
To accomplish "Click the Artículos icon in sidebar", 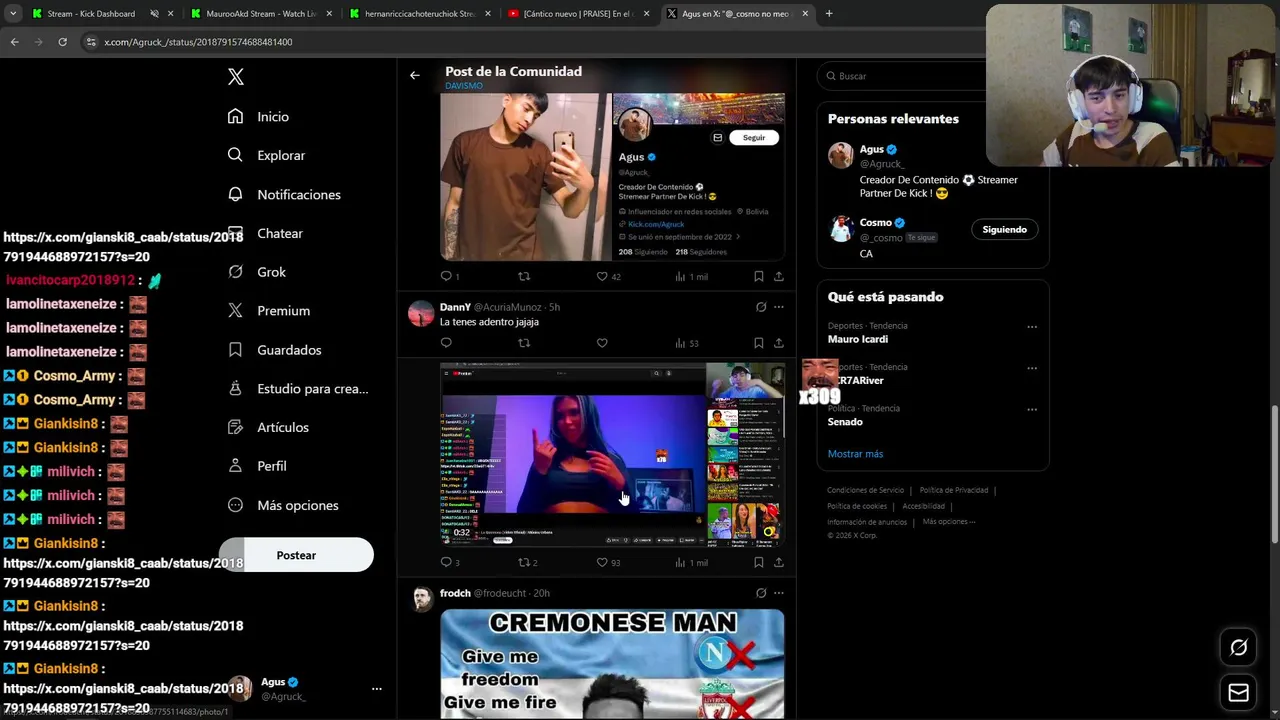I will [235, 427].
